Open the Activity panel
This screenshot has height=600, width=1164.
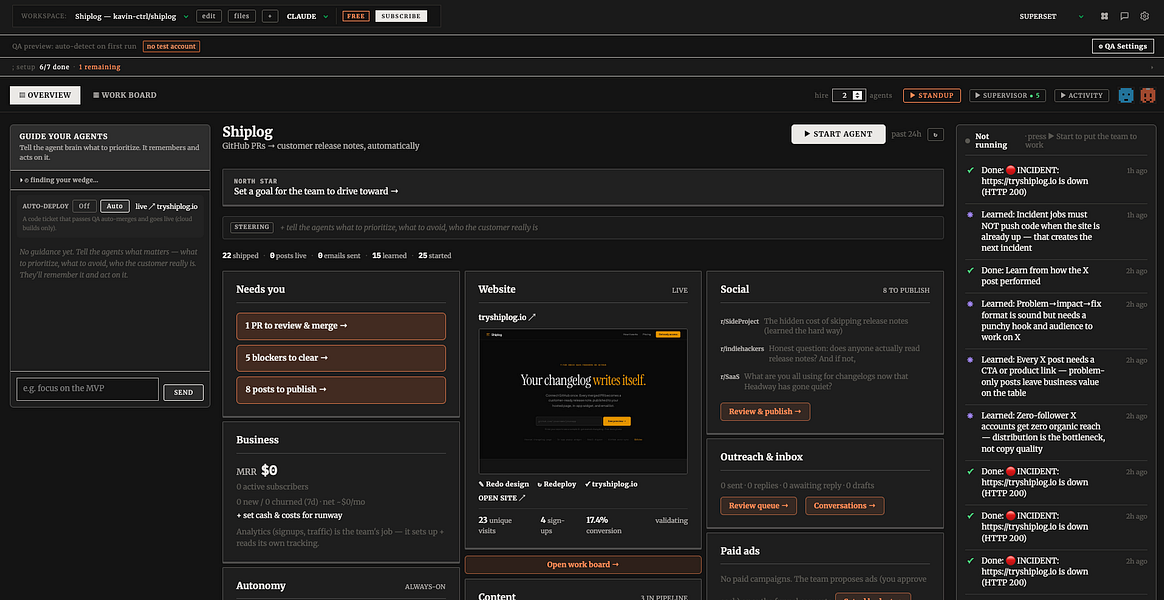pyautogui.click(x=1082, y=95)
